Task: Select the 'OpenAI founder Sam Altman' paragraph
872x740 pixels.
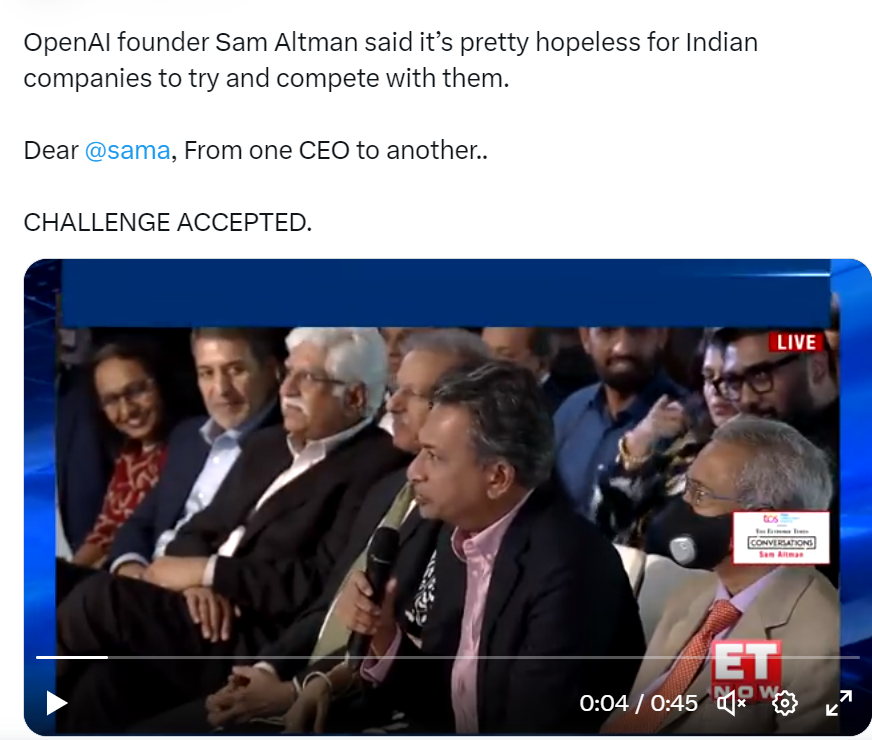Action: tap(390, 60)
